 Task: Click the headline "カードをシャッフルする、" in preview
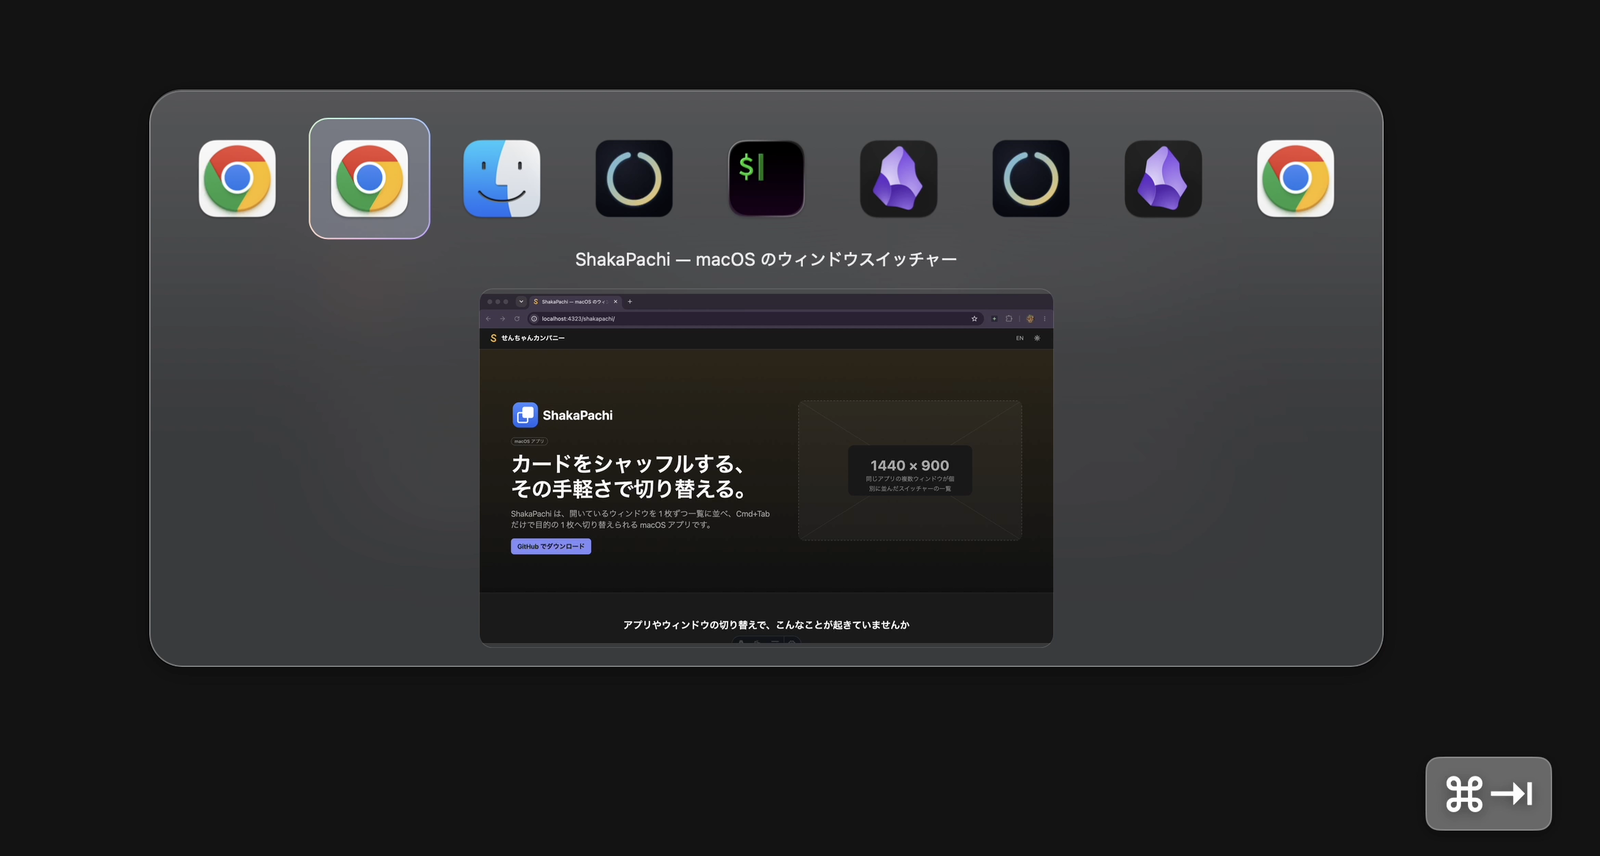point(629,464)
